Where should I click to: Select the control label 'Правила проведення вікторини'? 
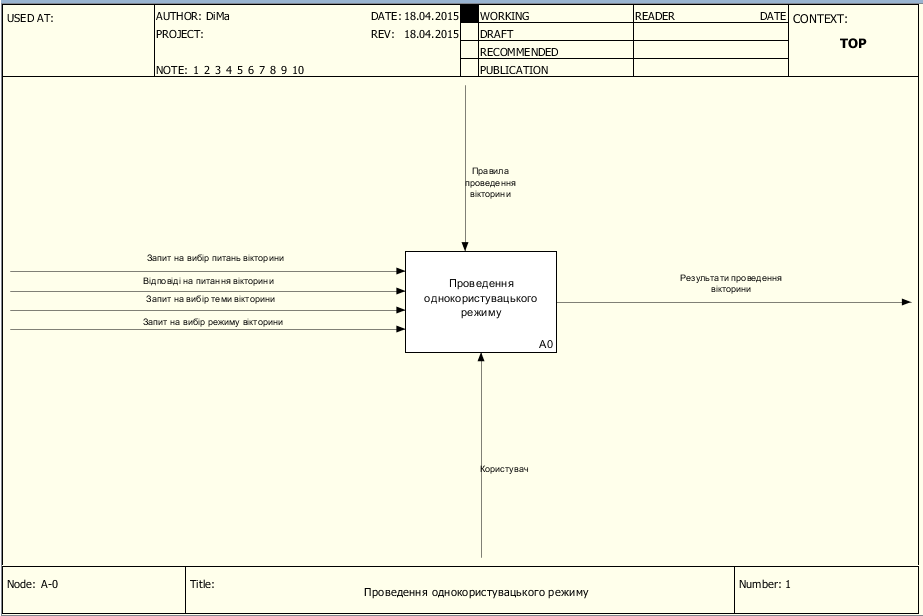[490, 183]
